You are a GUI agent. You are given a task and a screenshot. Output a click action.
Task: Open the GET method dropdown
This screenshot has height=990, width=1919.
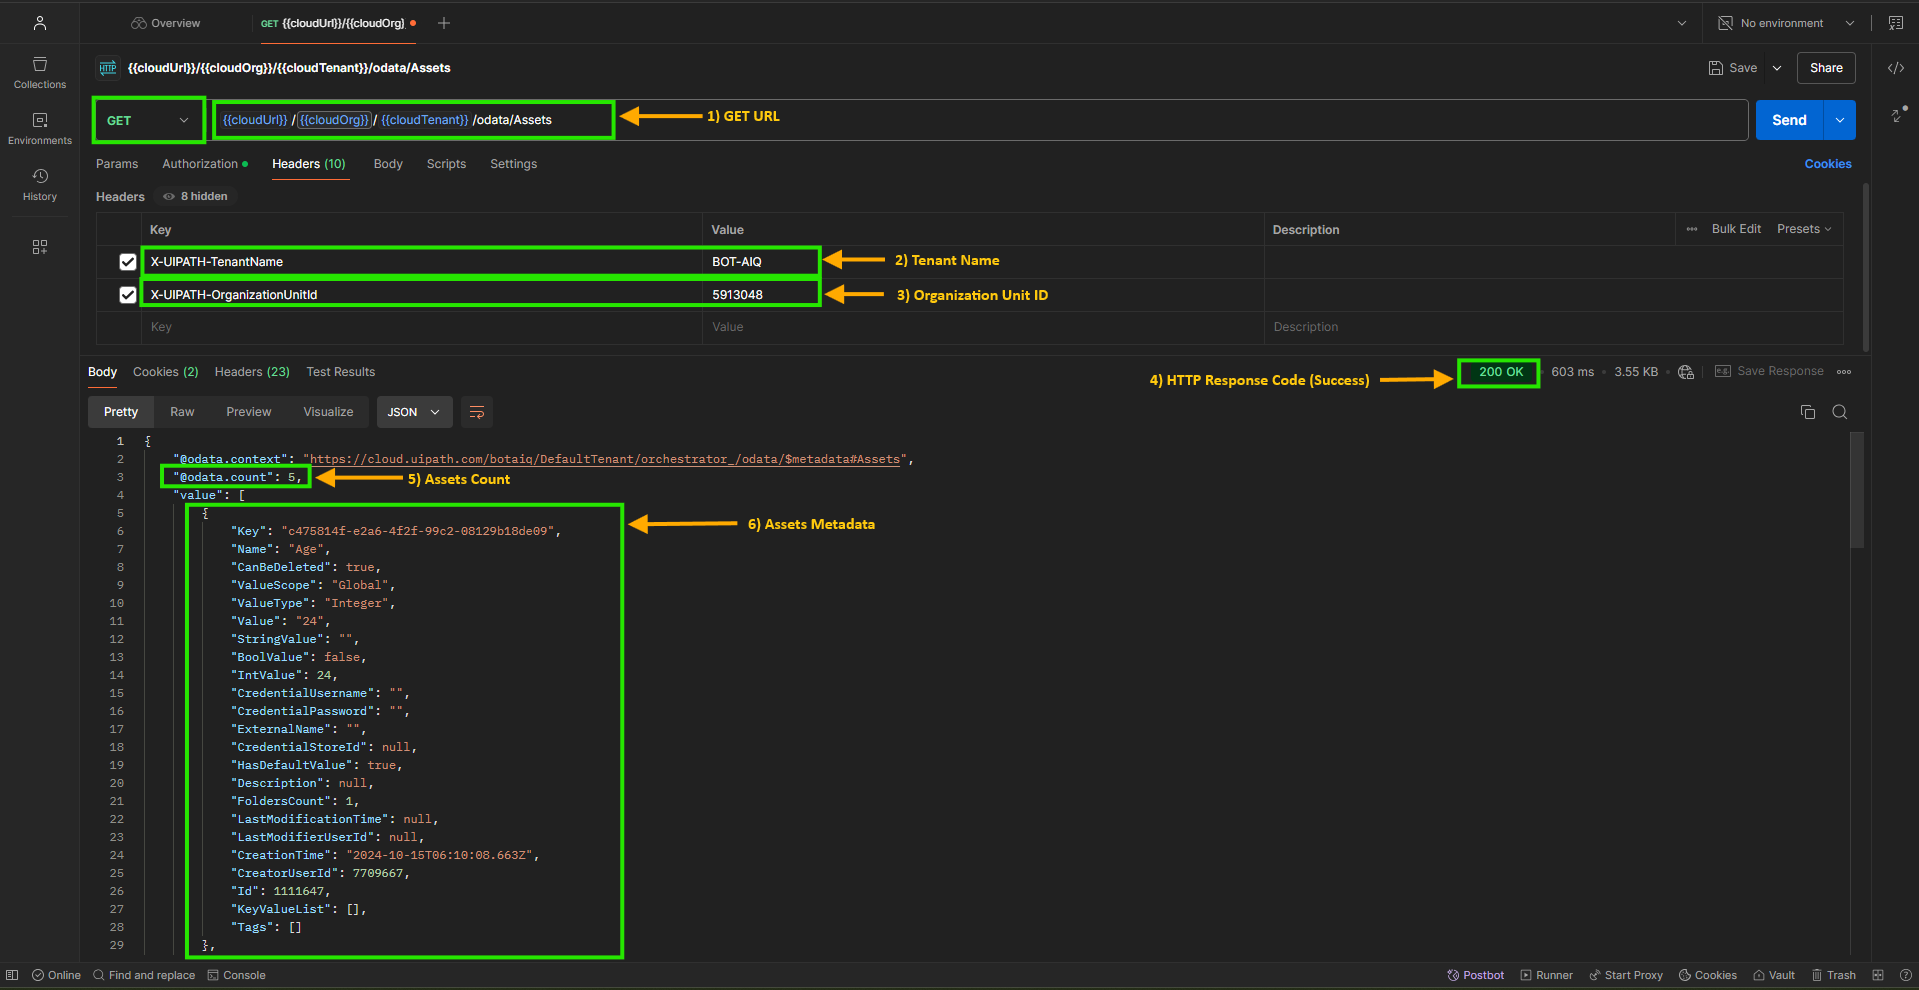148,120
